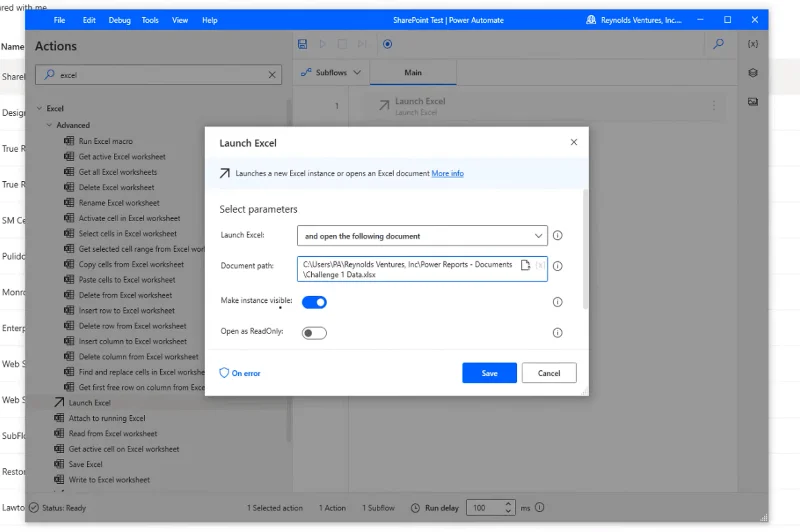Image resolution: width=800 pixels, height=532 pixels.
Task: Click the Write to Excel worksheet icon
Action: coord(59,479)
